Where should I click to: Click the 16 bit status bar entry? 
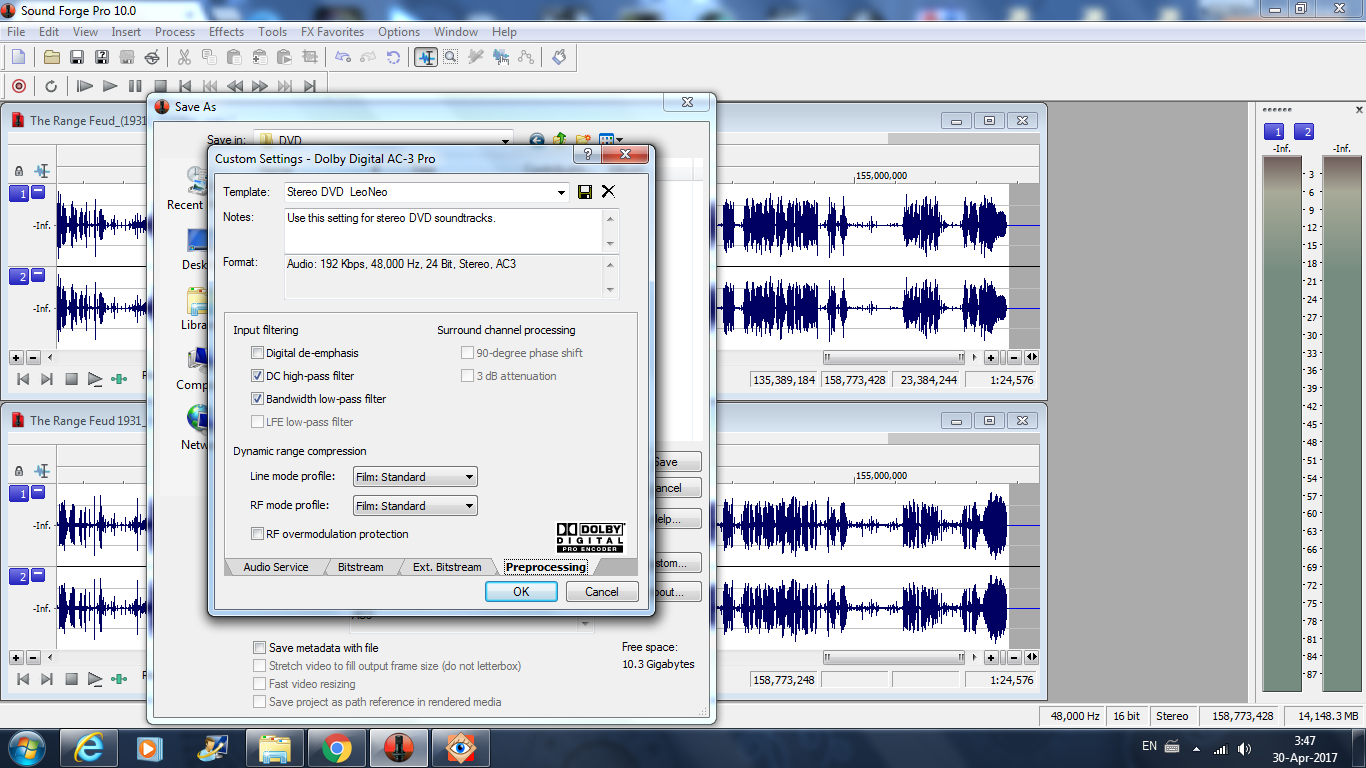click(1127, 716)
